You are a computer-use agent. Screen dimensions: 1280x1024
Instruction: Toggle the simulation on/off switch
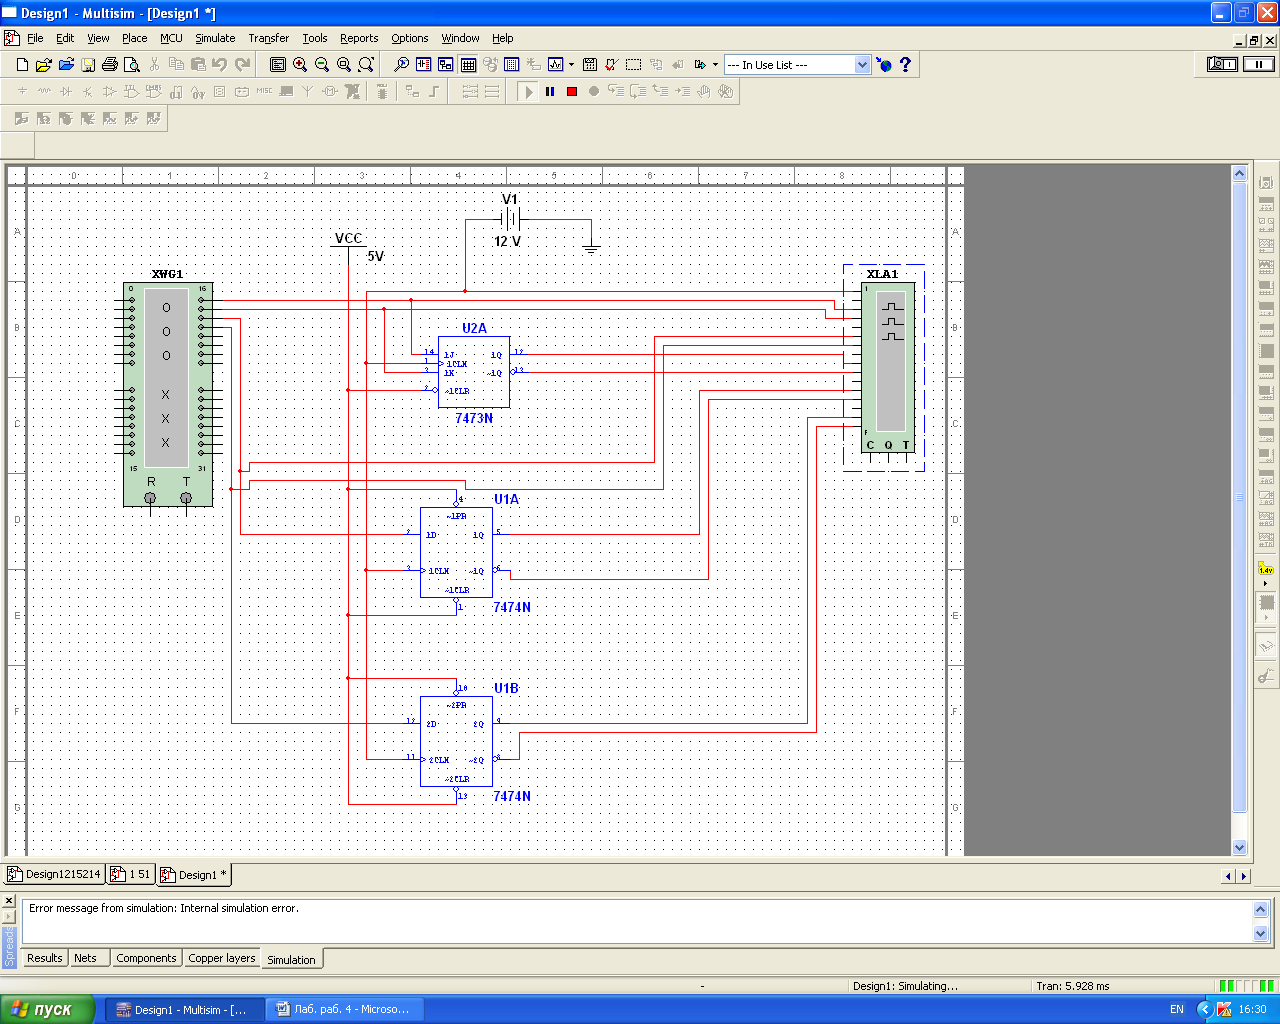[x=1222, y=64]
